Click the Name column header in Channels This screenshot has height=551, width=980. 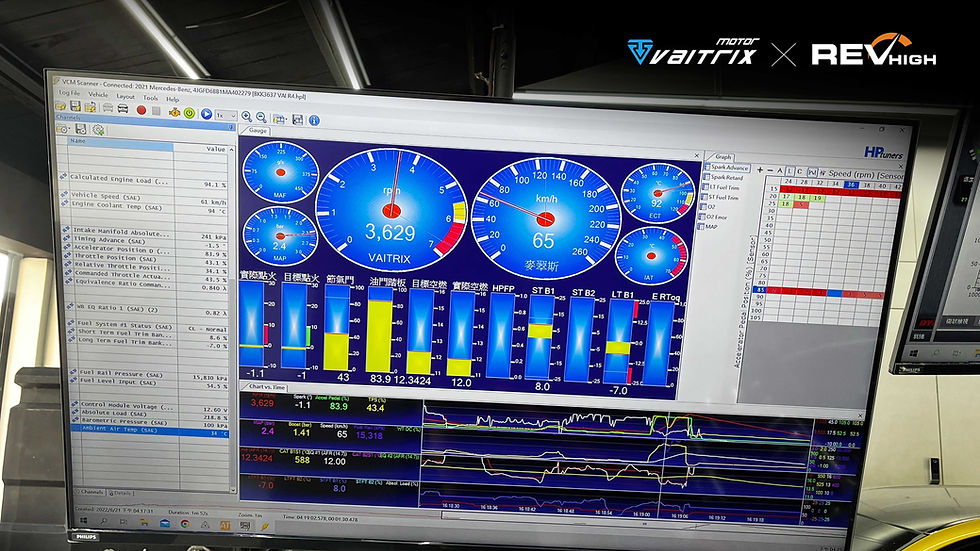[x=120, y=143]
